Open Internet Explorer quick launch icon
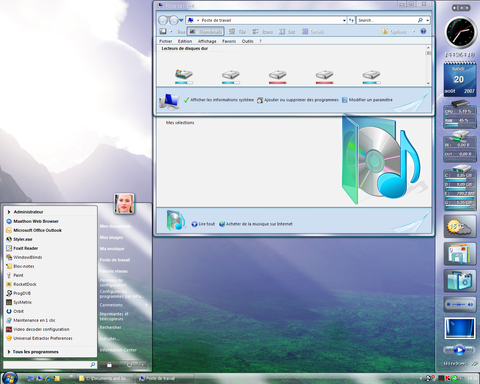The image size is (480, 384). point(48,378)
